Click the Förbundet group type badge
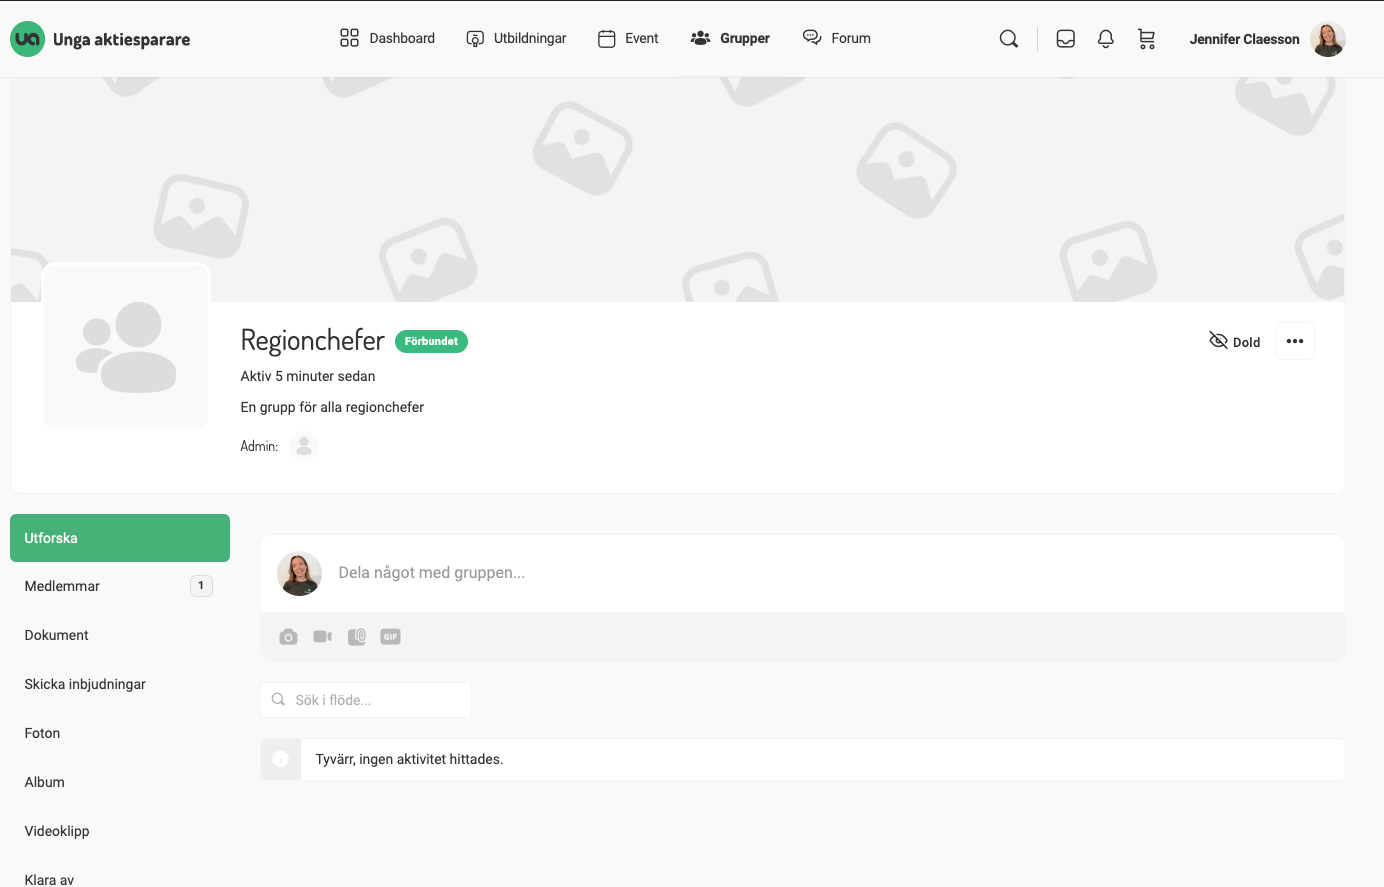 pyautogui.click(x=431, y=341)
